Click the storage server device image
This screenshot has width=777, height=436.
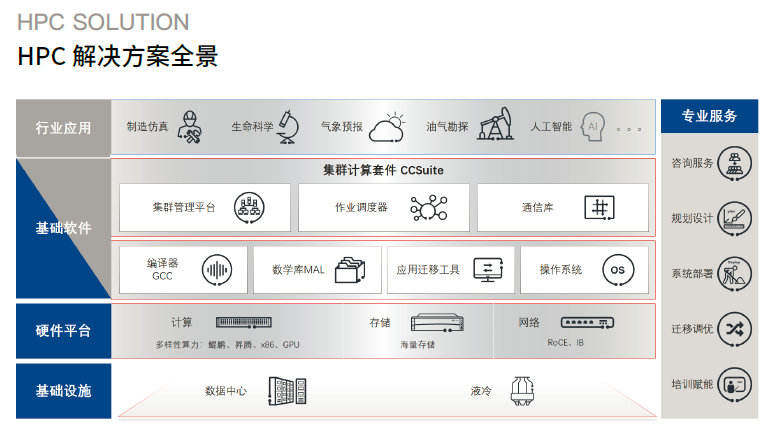point(436,324)
